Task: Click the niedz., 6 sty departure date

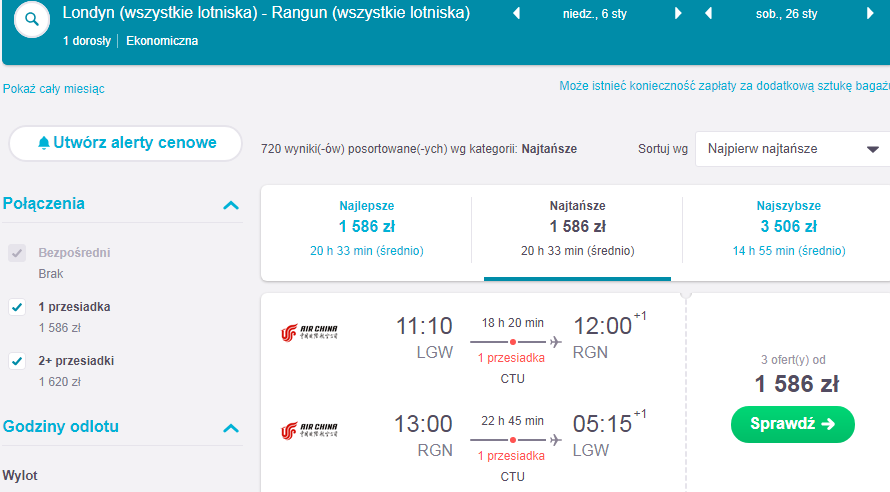Action: (x=595, y=14)
